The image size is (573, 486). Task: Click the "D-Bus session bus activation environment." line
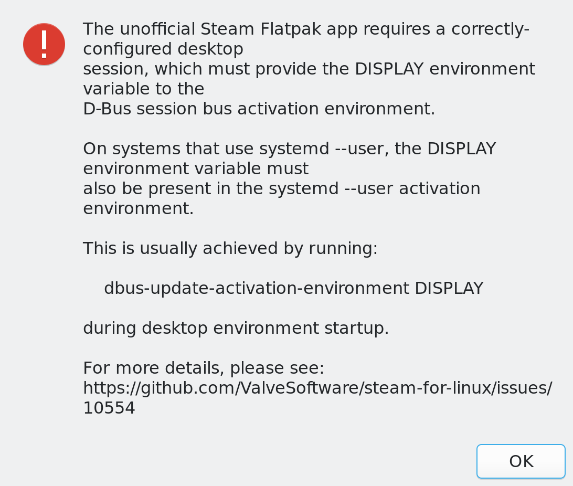tap(259, 109)
